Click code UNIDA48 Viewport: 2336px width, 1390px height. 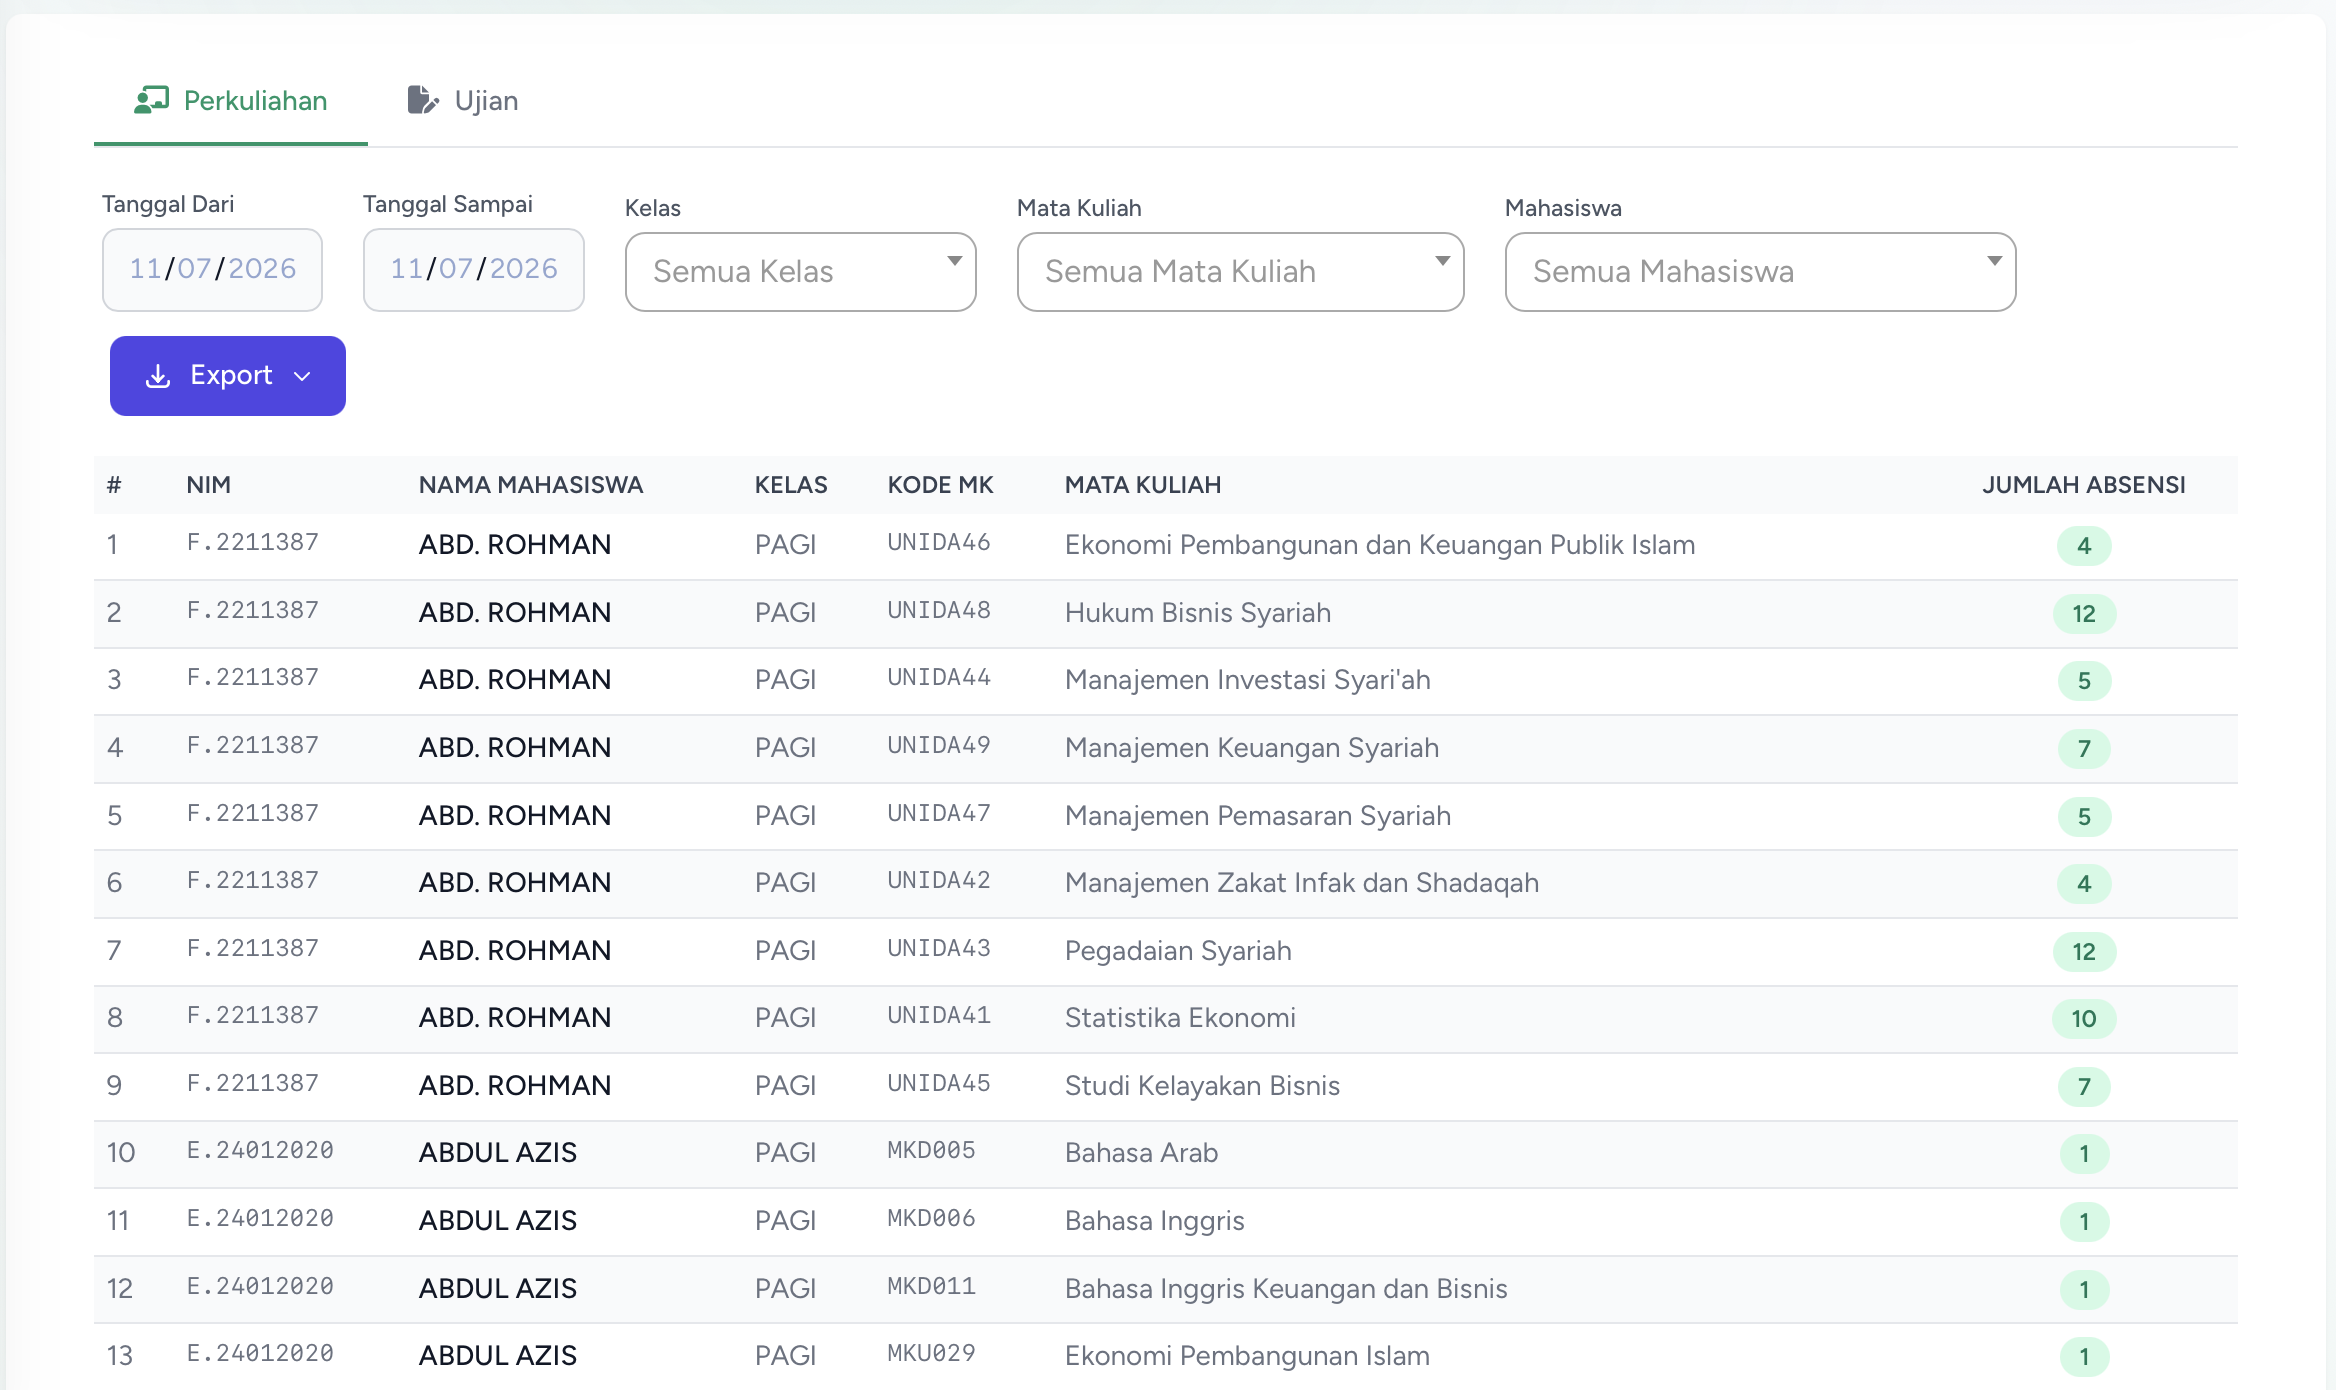[x=939, y=611]
